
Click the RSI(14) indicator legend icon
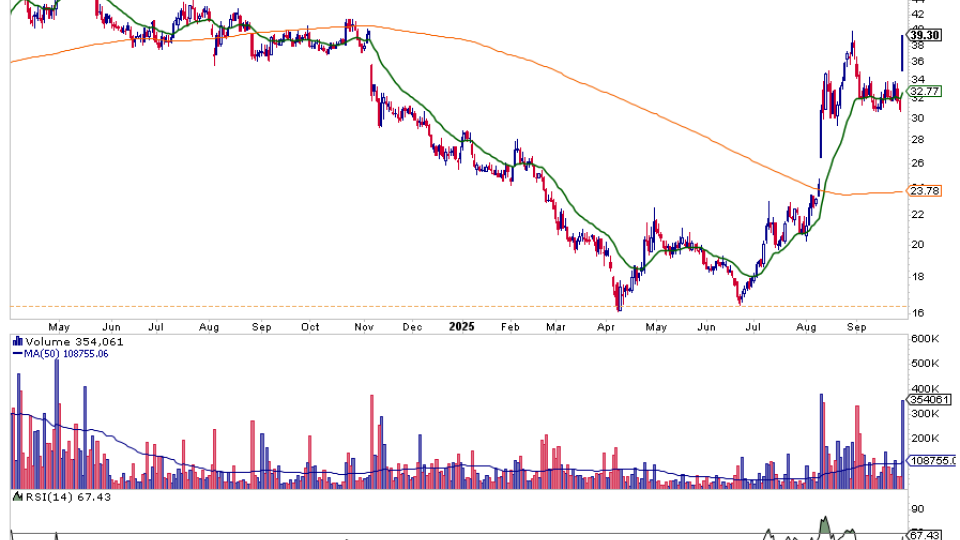pyautogui.click(x=16, y=496)
